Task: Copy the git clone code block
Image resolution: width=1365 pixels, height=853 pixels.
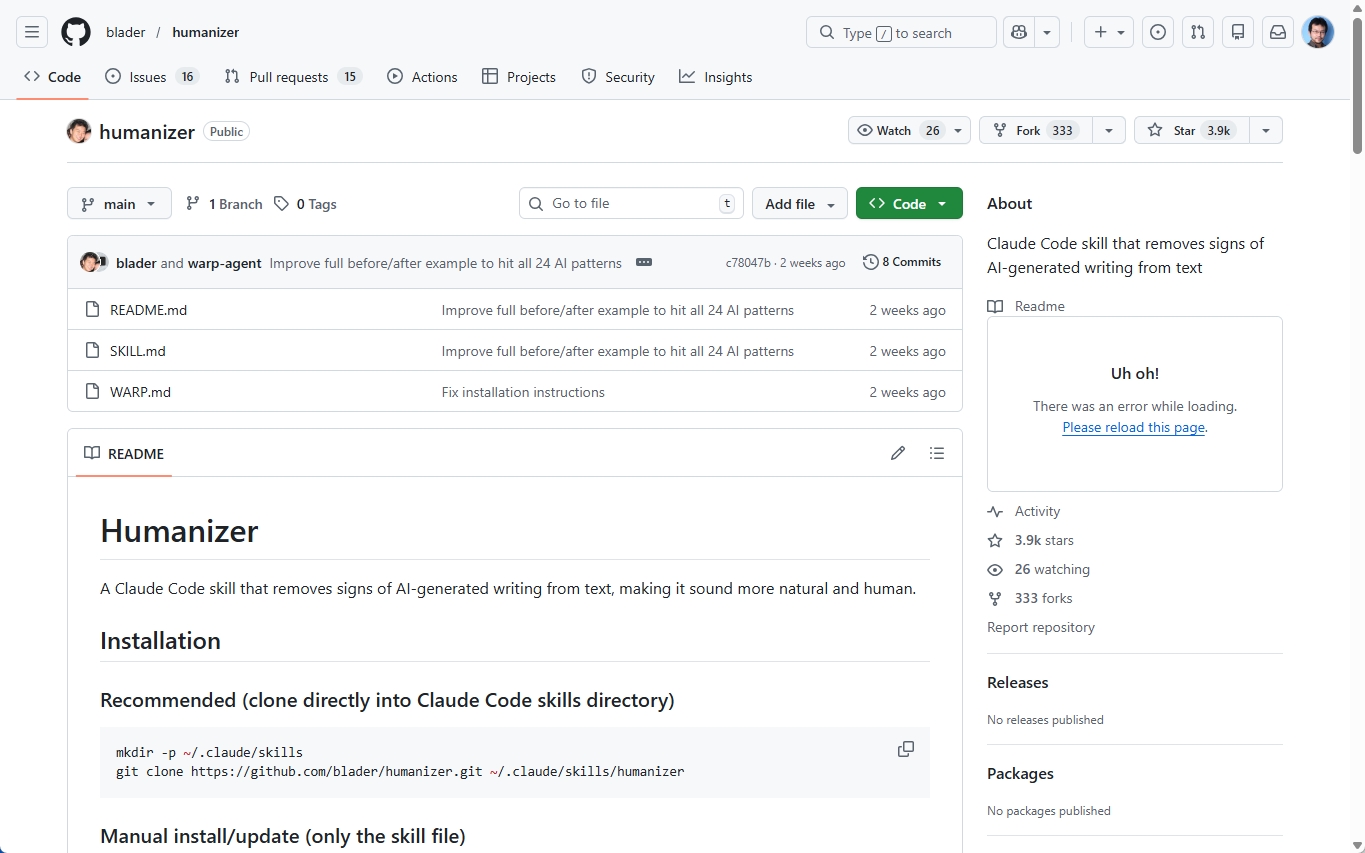Action: (906, 749)
